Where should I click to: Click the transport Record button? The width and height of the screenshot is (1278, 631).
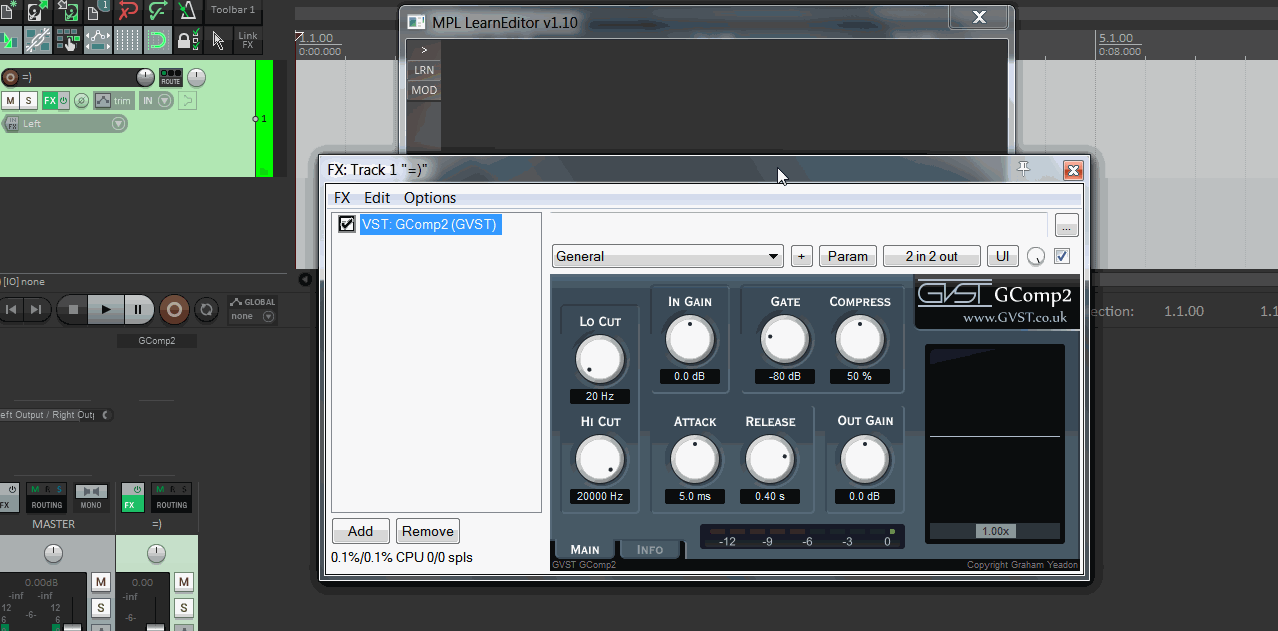pos(174,310)
